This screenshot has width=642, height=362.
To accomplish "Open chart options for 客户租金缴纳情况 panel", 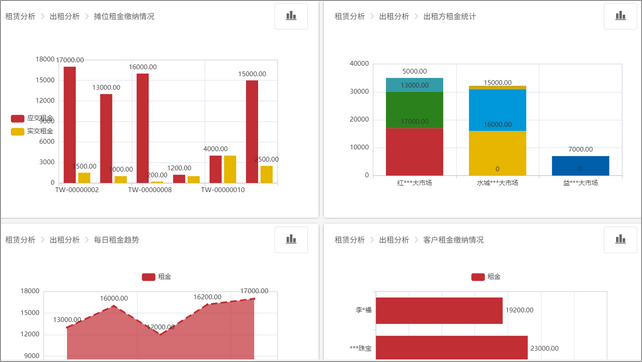I will point(620,240).
